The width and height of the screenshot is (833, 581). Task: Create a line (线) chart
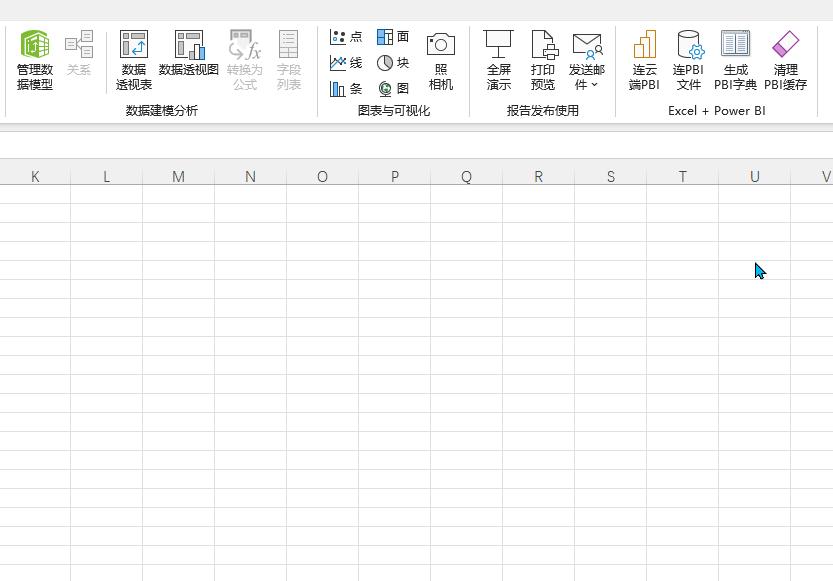click(x=343, y=64)
